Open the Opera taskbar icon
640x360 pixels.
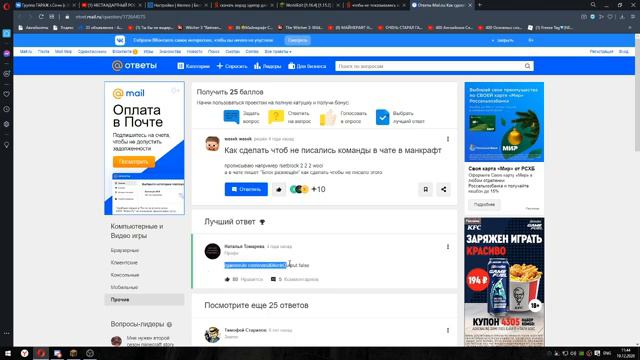pos(41,353)
